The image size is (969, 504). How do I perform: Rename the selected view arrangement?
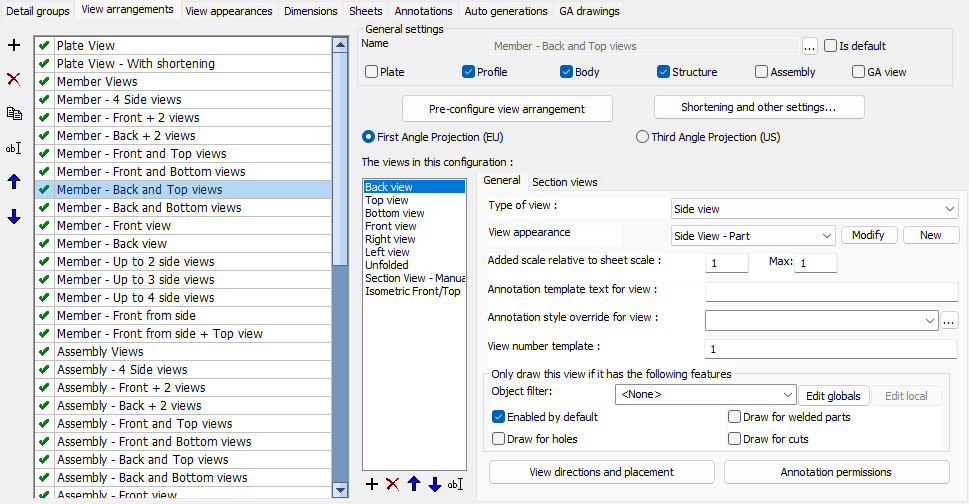click(x=13, y=148)
